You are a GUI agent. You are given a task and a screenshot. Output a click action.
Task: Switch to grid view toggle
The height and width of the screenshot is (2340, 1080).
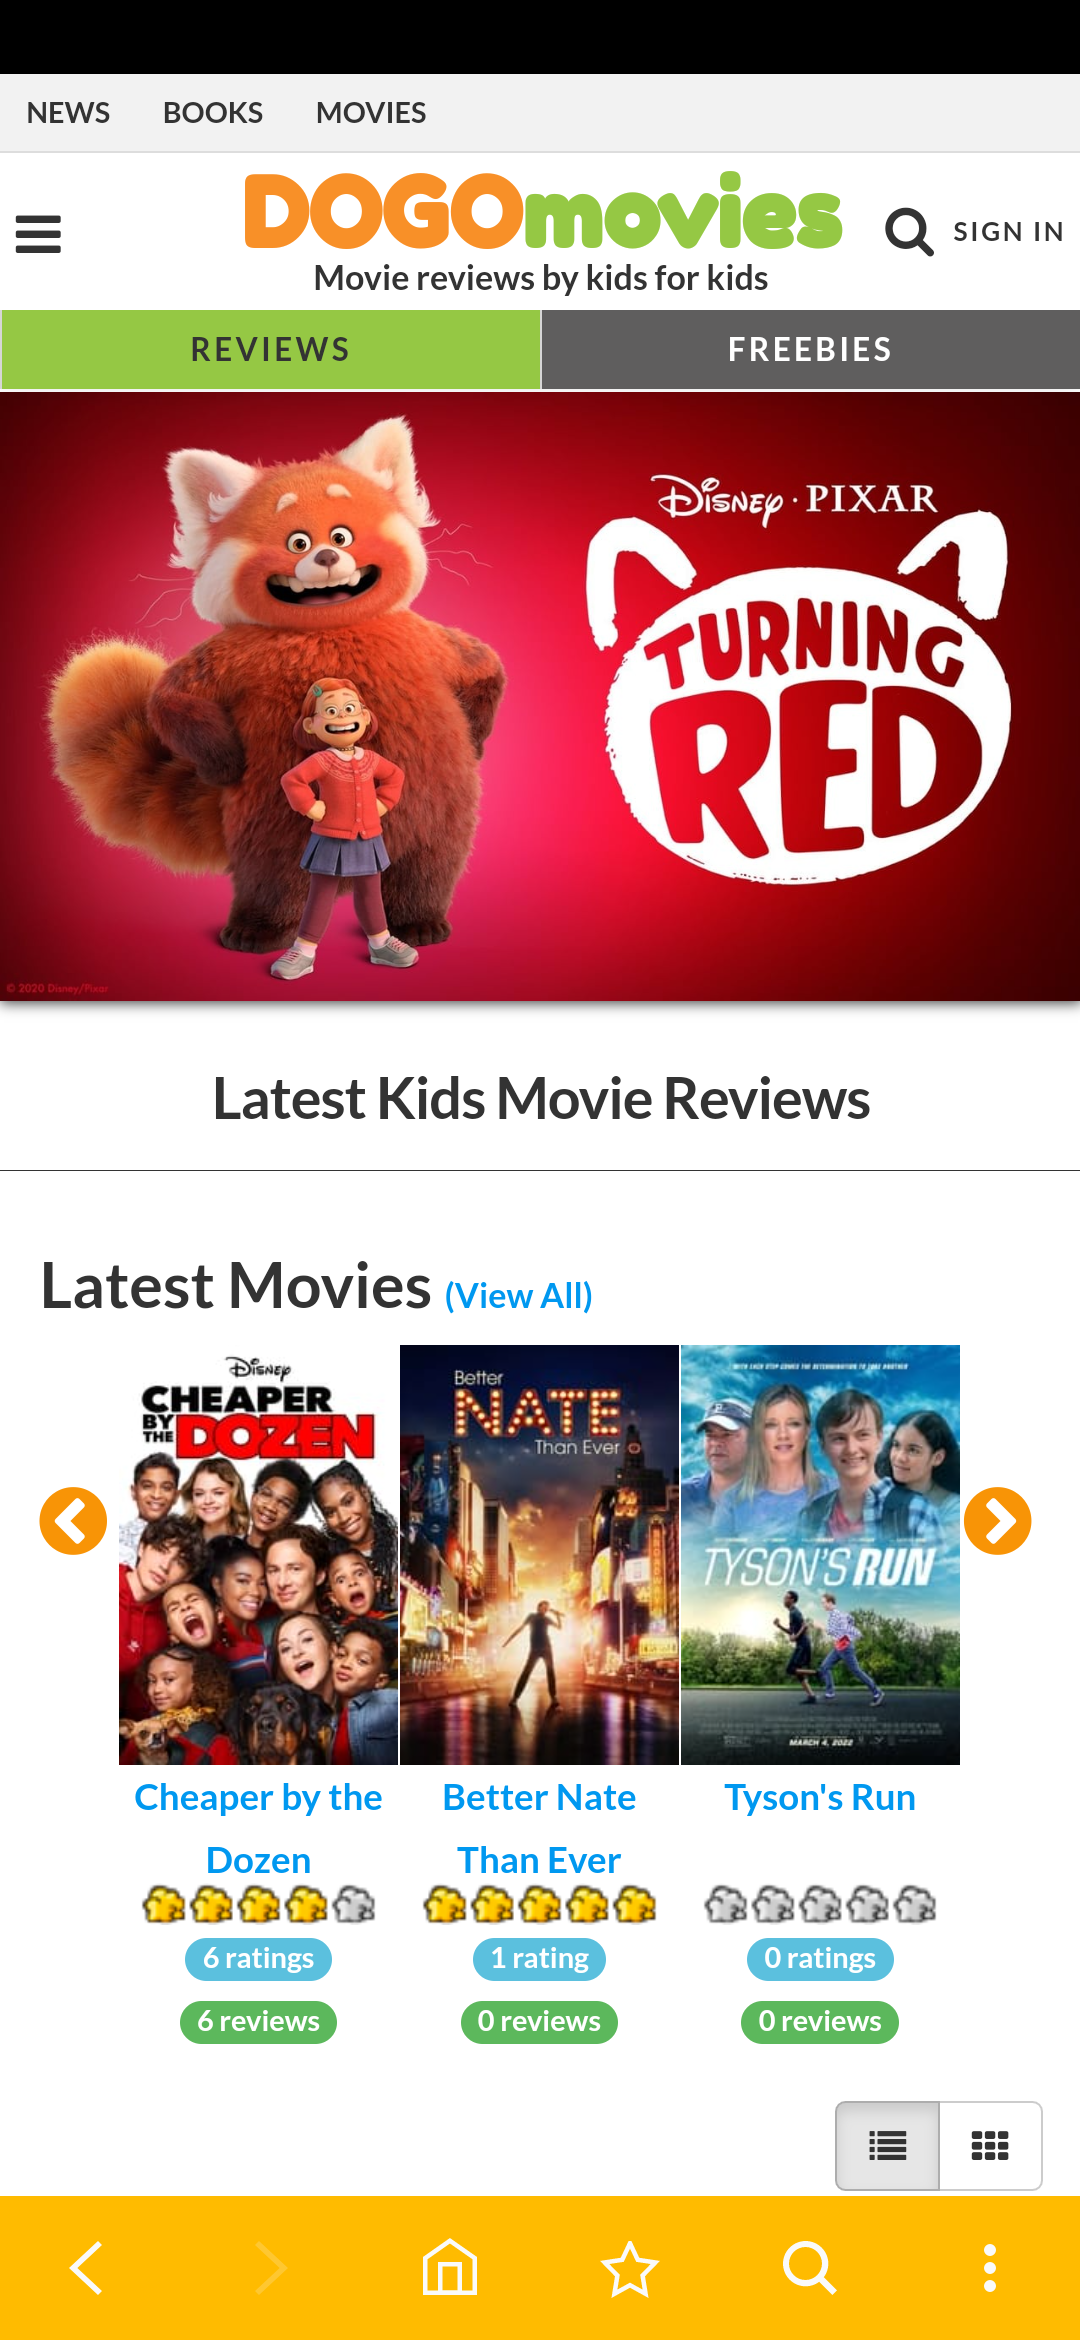(x=991, y=2146)
